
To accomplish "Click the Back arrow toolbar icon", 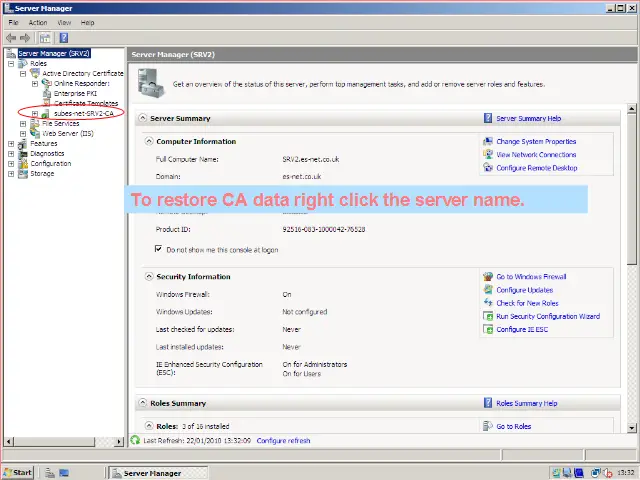I will click(x=11, y=38).
